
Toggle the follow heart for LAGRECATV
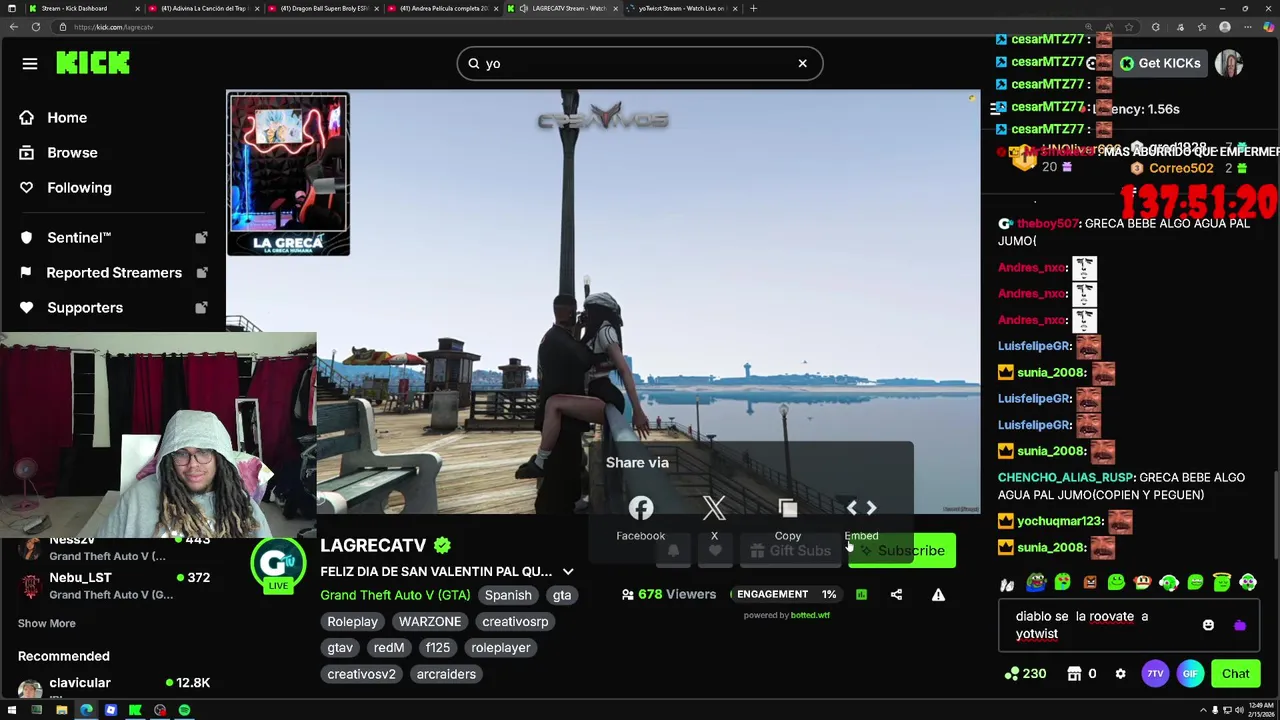click(715, 551)
